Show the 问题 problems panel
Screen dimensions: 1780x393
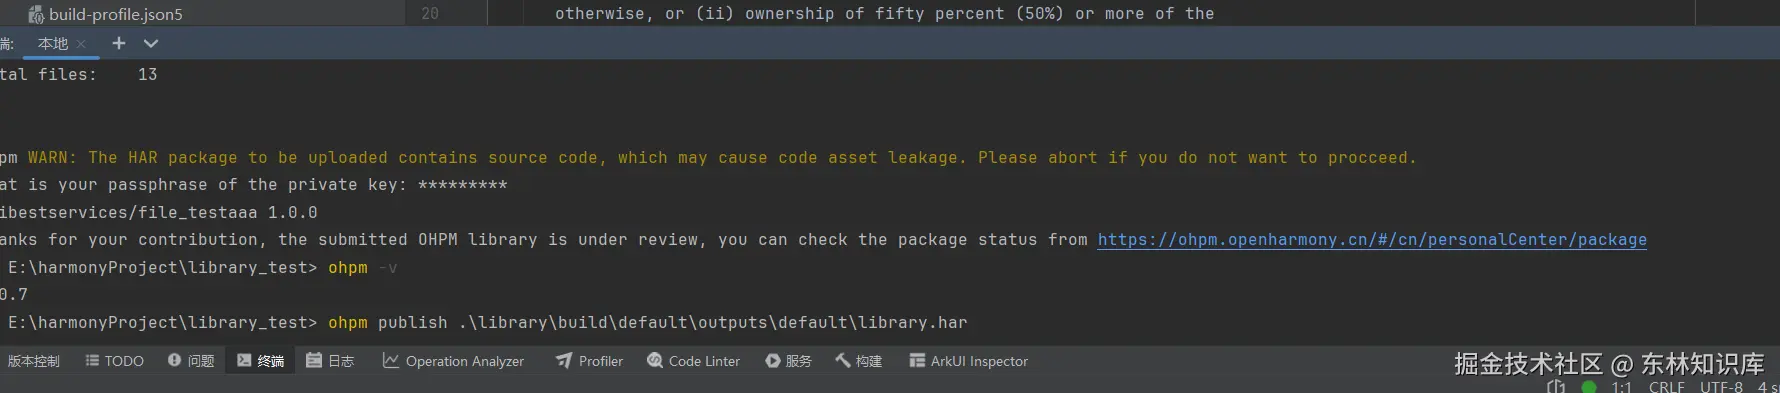(191, 361)
